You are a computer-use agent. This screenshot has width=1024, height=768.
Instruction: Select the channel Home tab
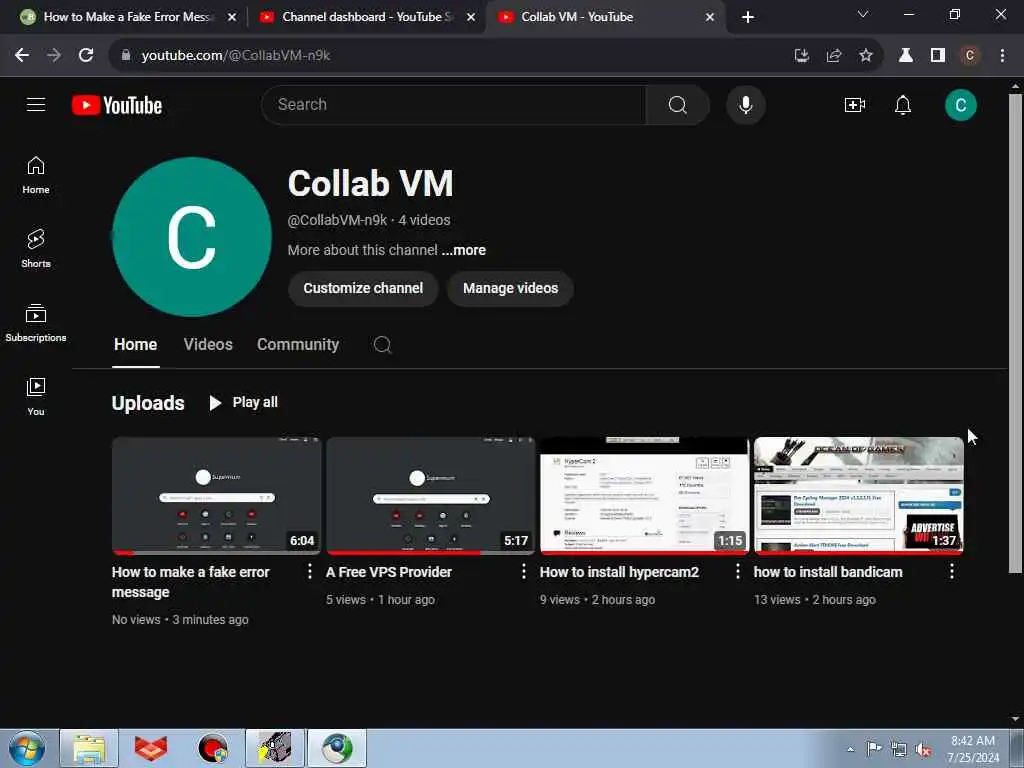[x=136, y=345]
